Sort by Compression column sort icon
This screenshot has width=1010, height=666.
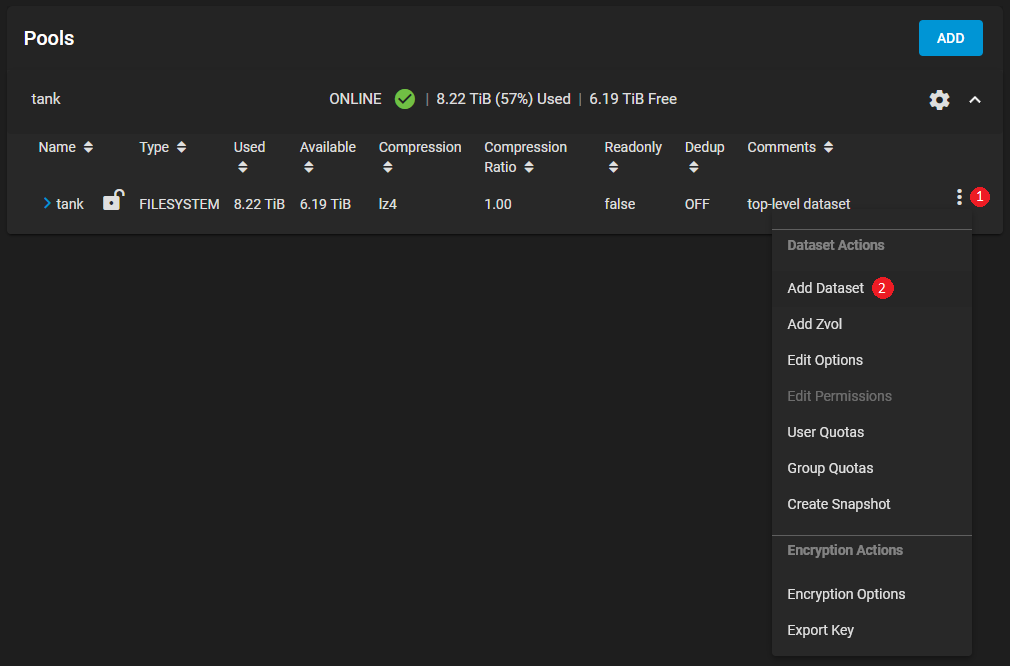[x=387, y=167]
